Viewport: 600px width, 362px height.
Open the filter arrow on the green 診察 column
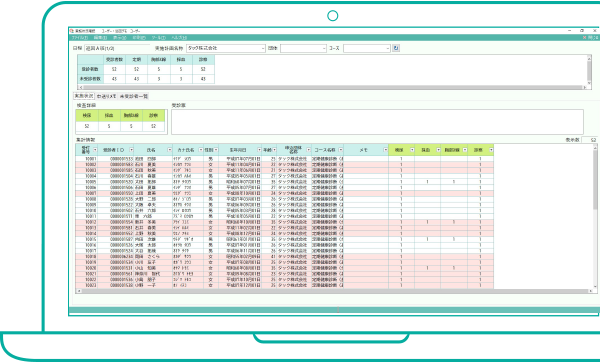coord(491,150)
